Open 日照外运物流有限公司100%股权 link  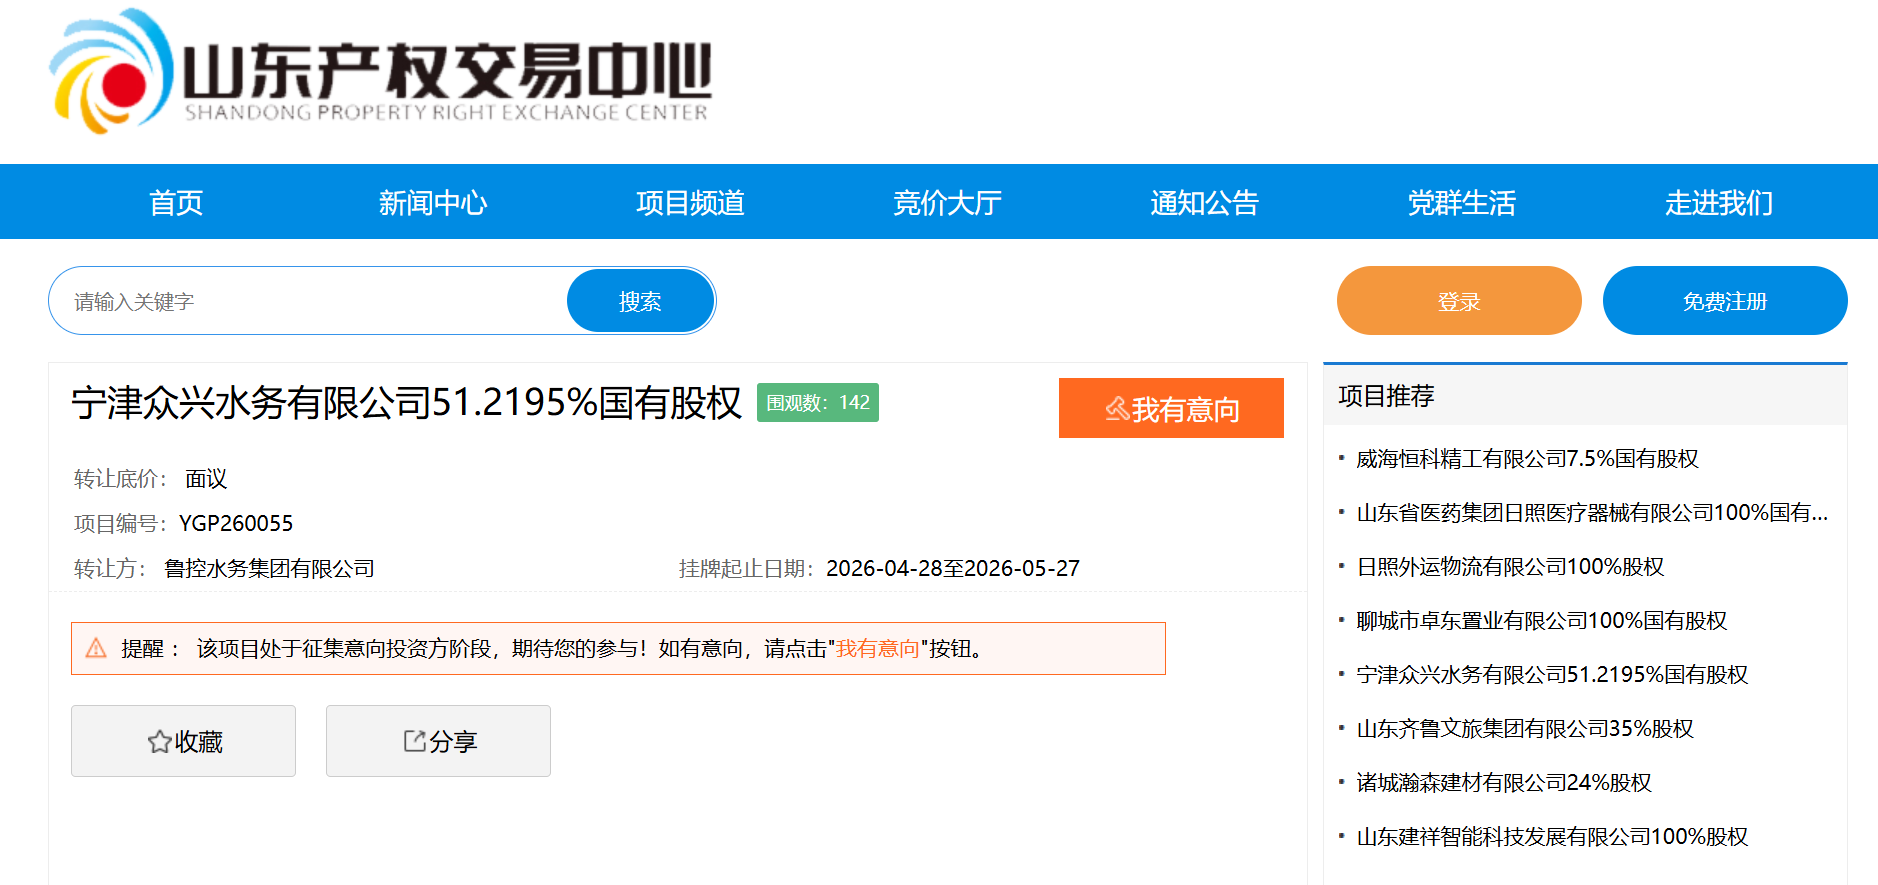tap(1510, 567)
